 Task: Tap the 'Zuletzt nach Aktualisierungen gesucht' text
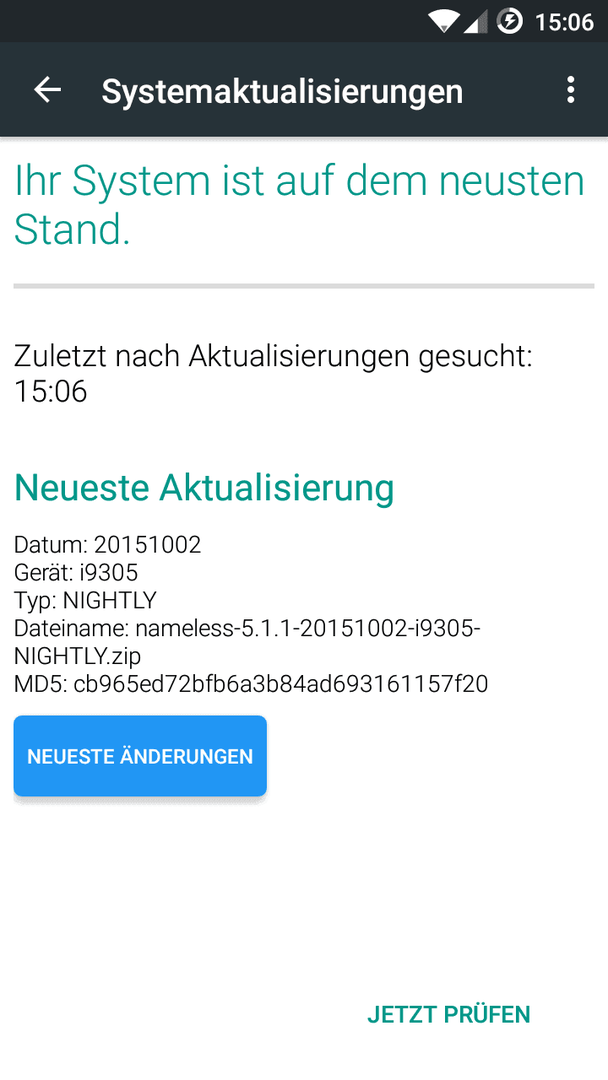(x=273, y=357)
